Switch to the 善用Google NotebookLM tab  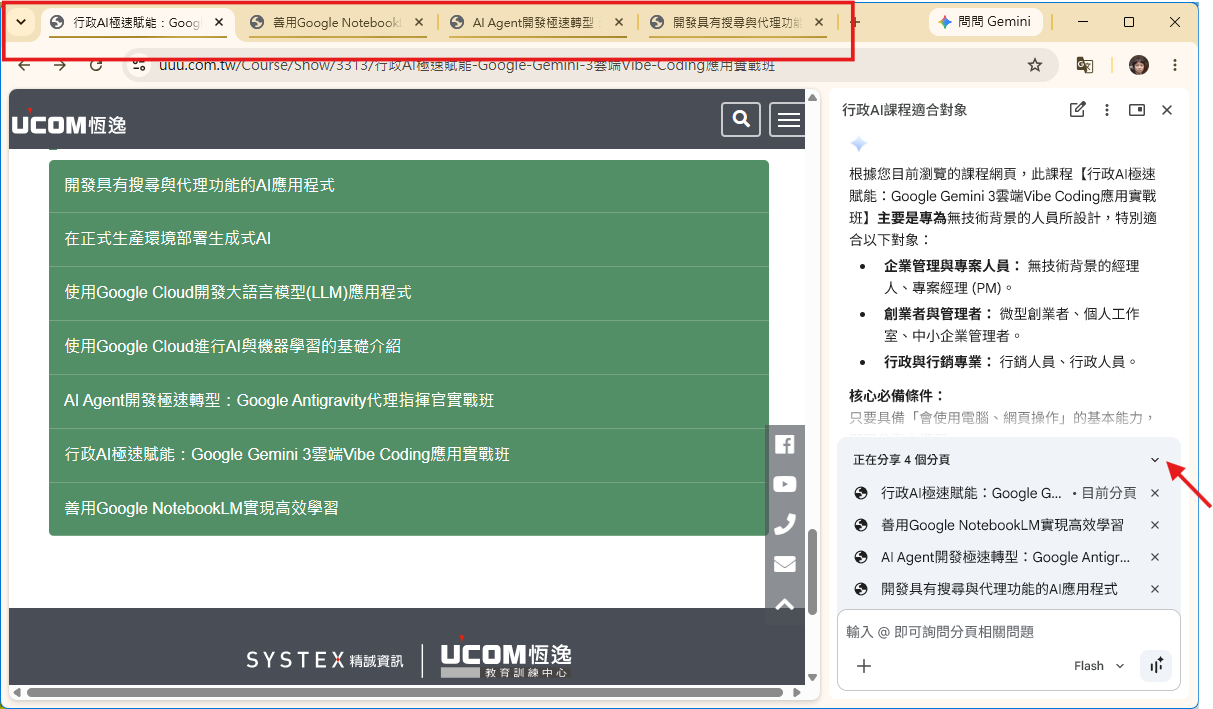point(338,22)
